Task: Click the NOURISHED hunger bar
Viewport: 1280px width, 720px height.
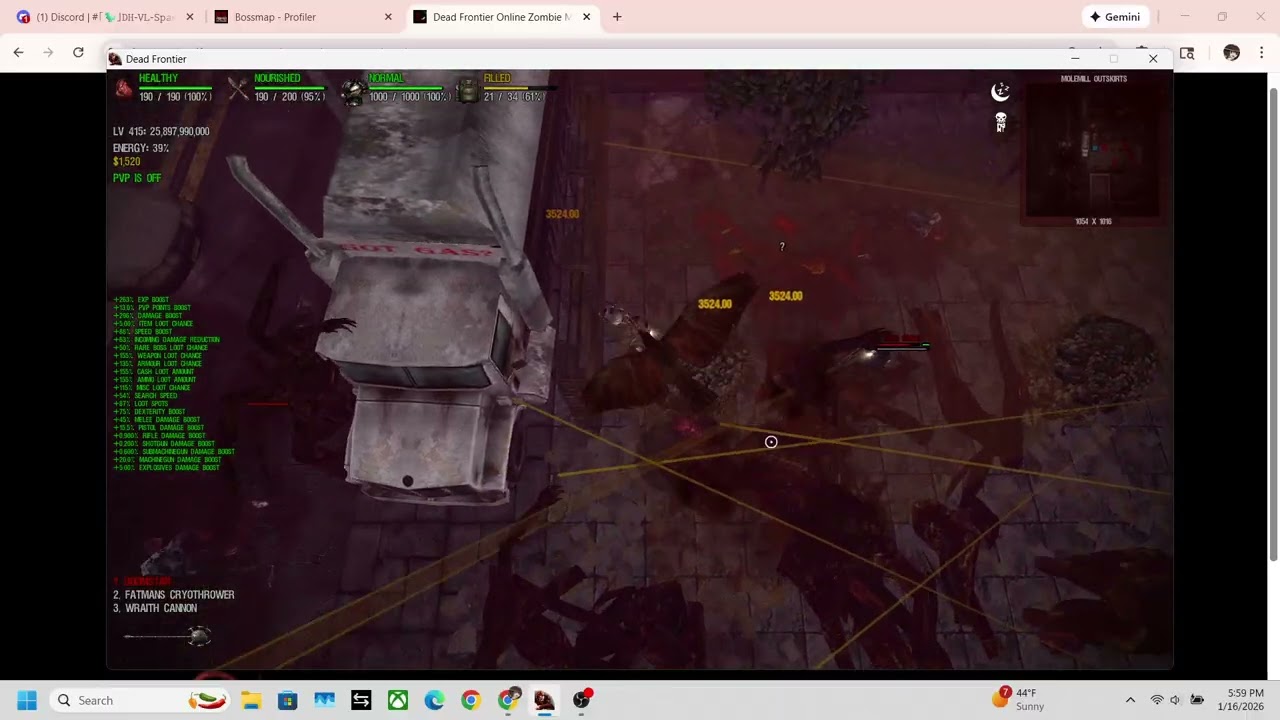Action: click(290, 88)
